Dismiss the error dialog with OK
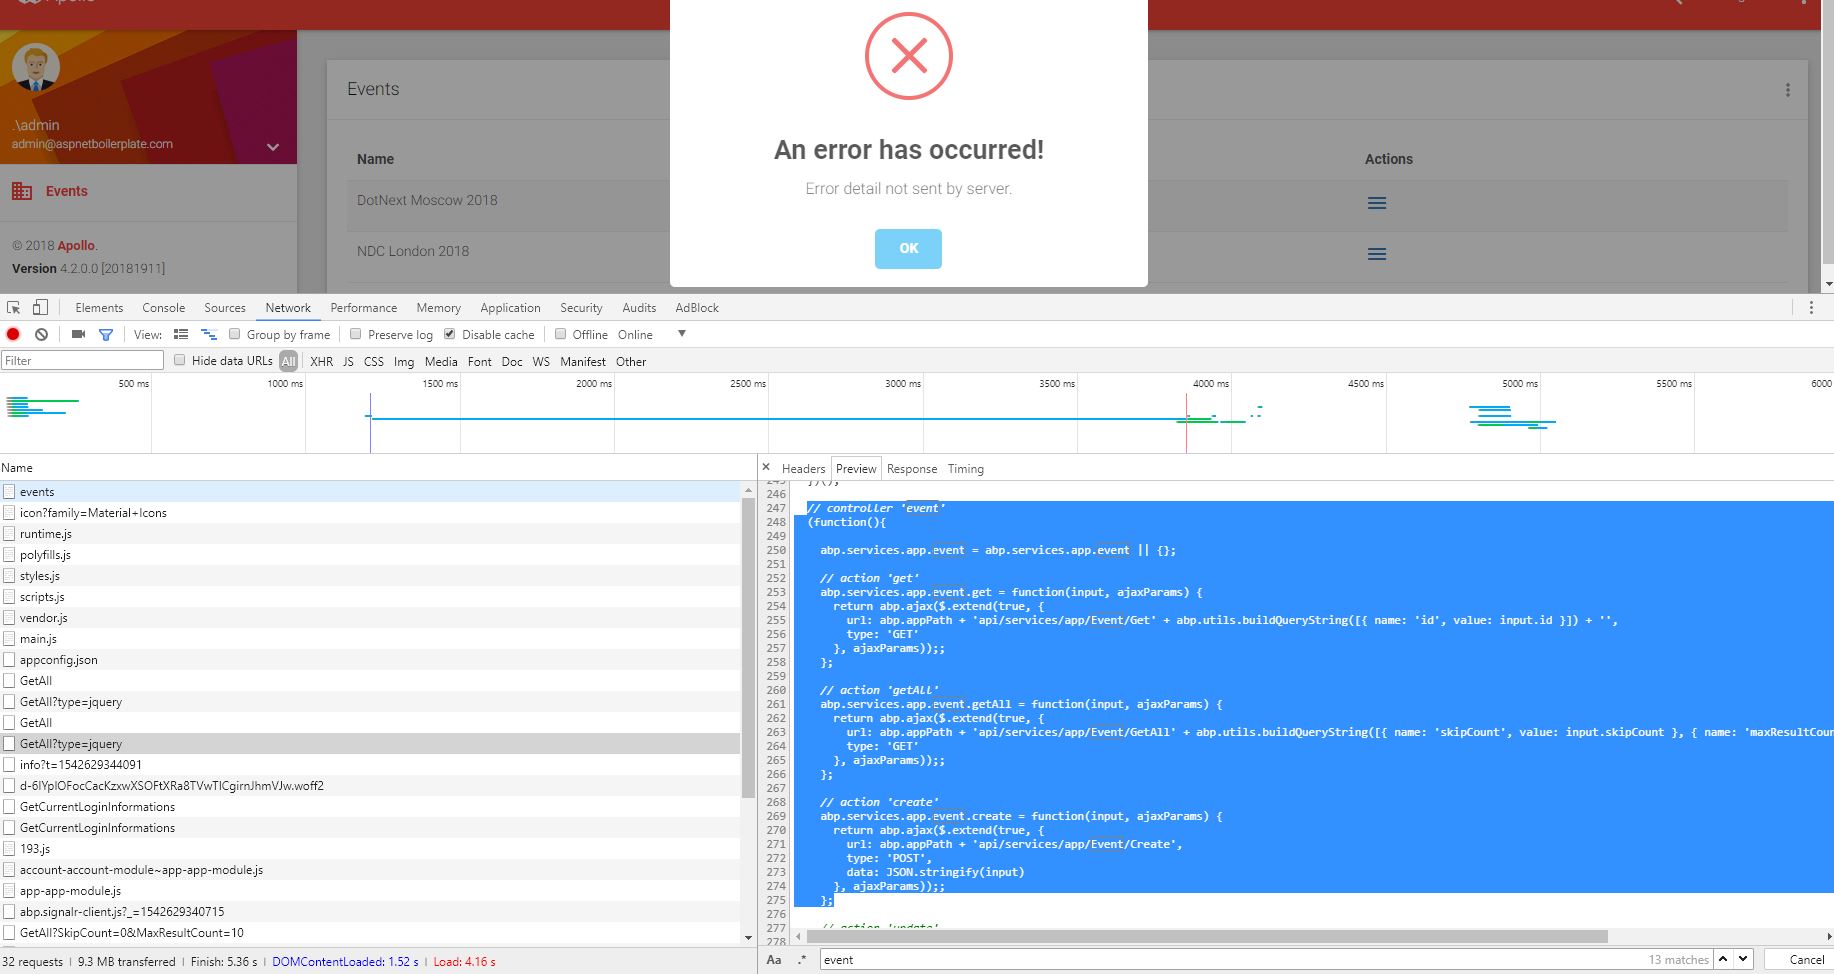Image resolution: width=1834 pixels, height=974 pixels. [x=908, y=248]
